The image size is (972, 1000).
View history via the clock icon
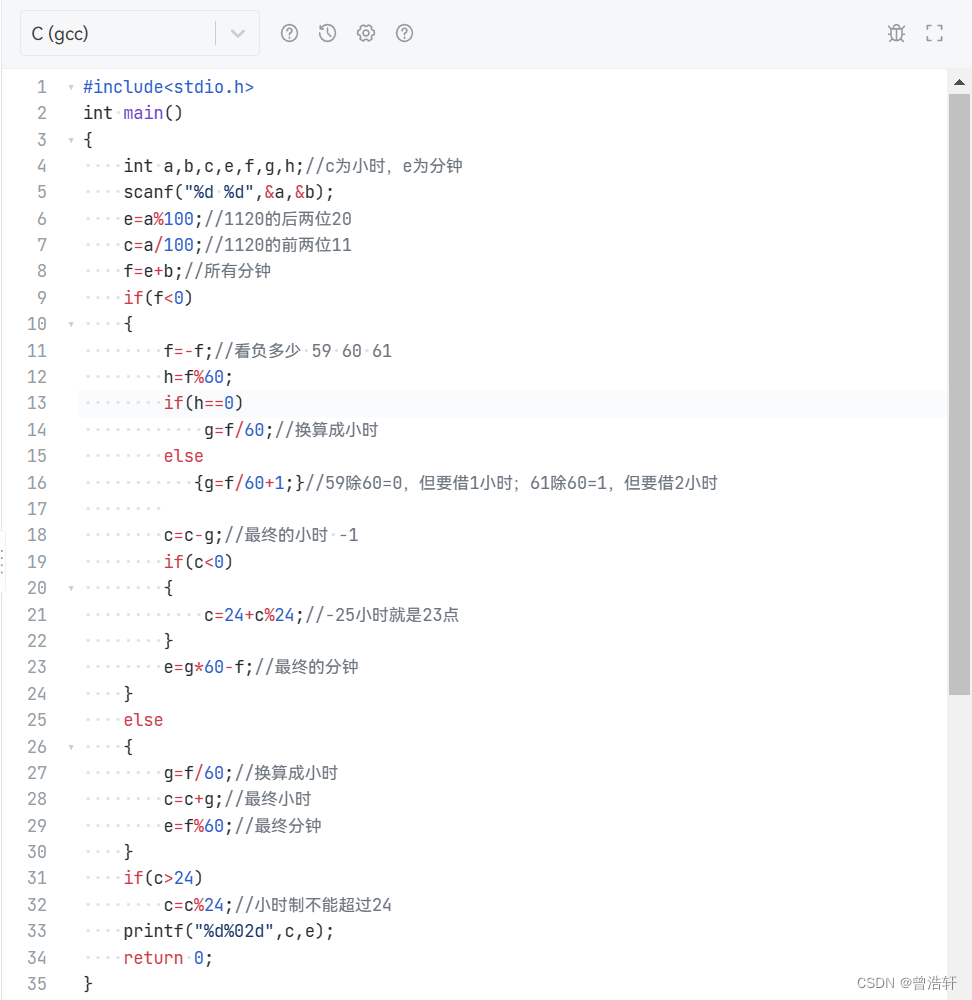[327, 33]
